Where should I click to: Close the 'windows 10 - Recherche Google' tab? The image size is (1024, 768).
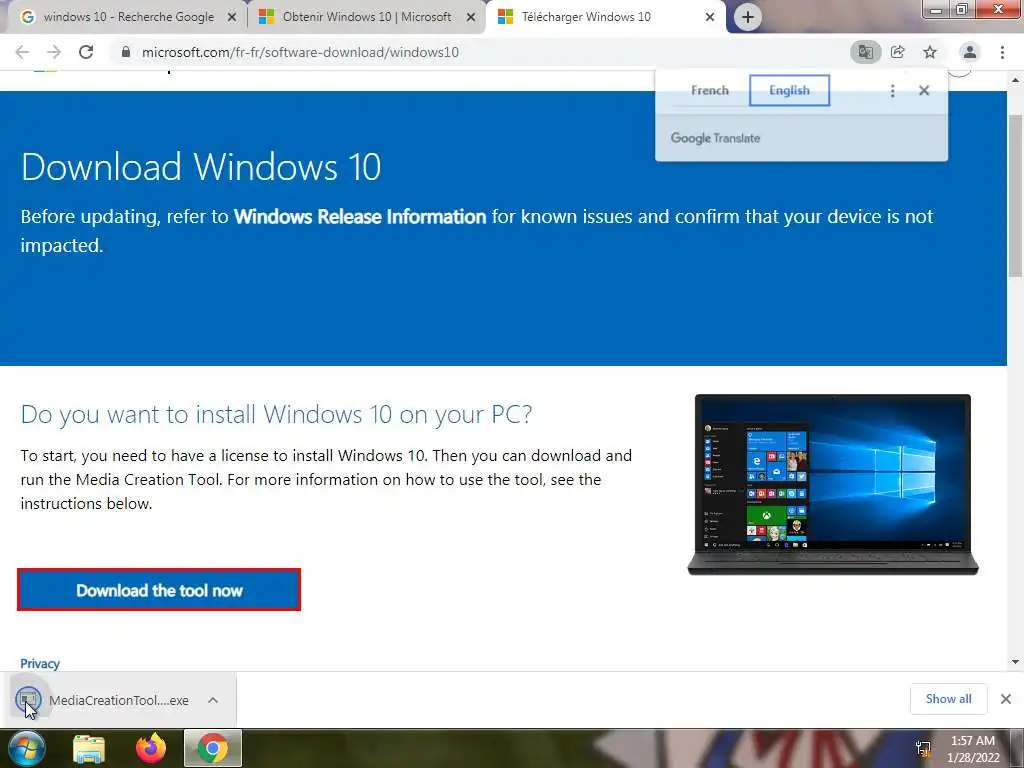pyautogui.click(x=232, y=18)
